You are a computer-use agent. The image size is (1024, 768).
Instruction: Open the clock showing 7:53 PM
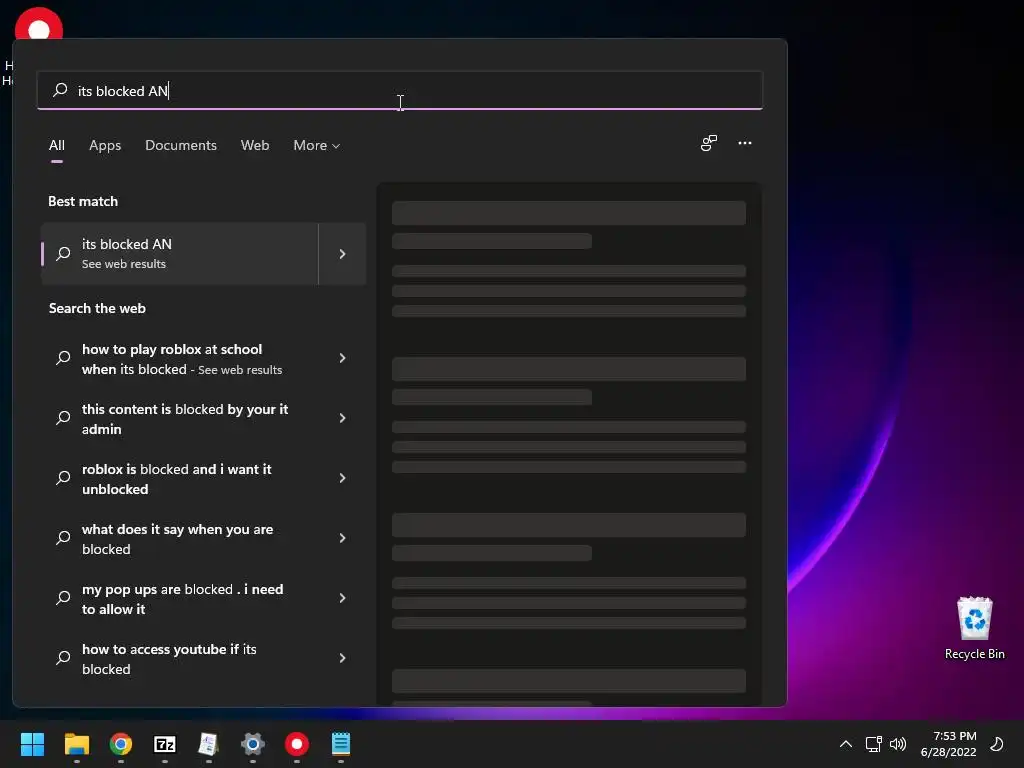tap(949, 744)
